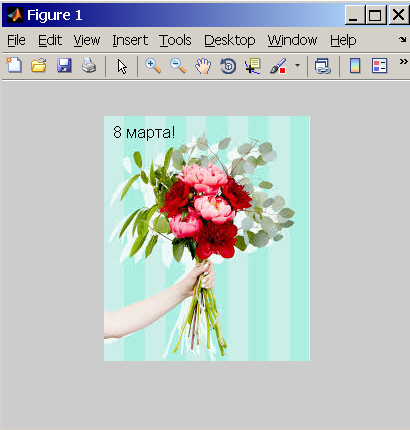The image size is (410, 430).
Task: Close the Figure 1 window
Action: click(398, 15)
